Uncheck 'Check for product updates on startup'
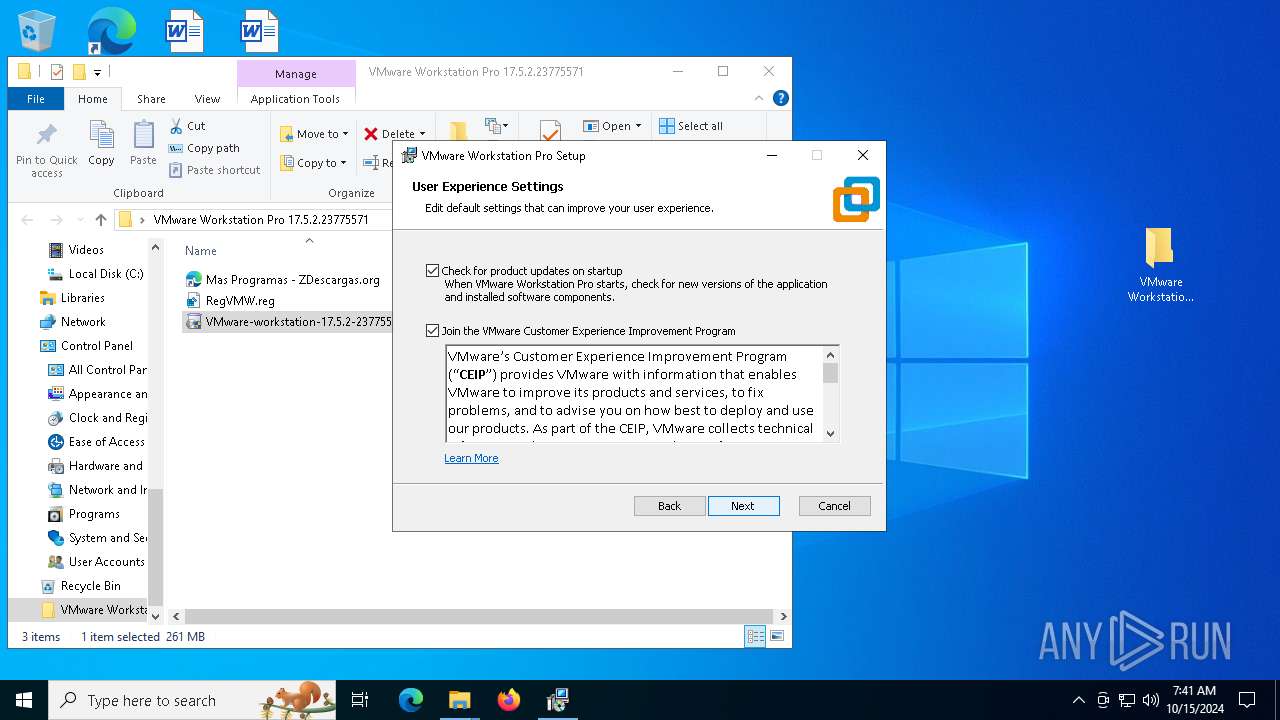Viewport: 1280px width, 720px height. [432, 271]
